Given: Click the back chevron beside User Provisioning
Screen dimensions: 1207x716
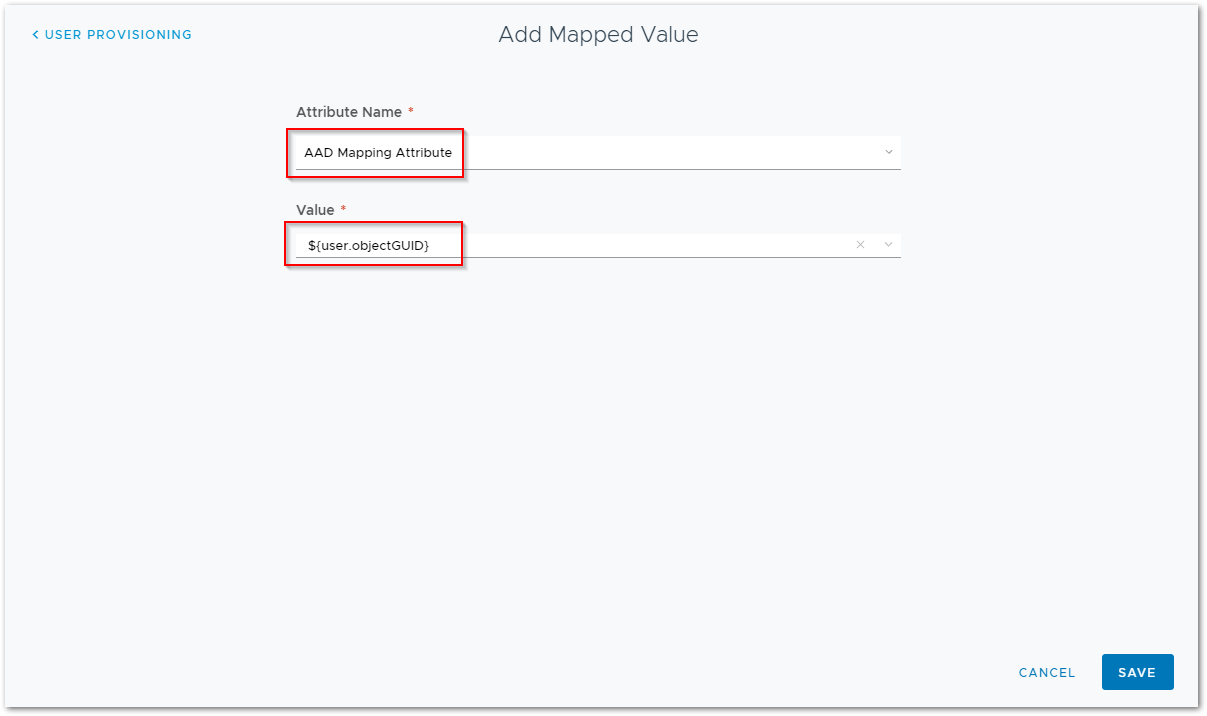Looking at the screenshot, I should tap(36, 35).
